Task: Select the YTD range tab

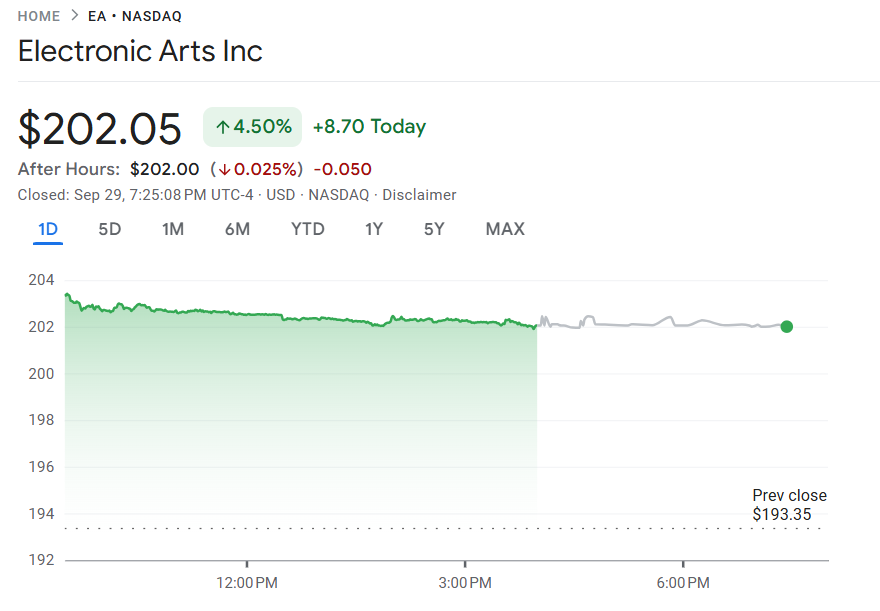Action: click(x=308, y=229)
